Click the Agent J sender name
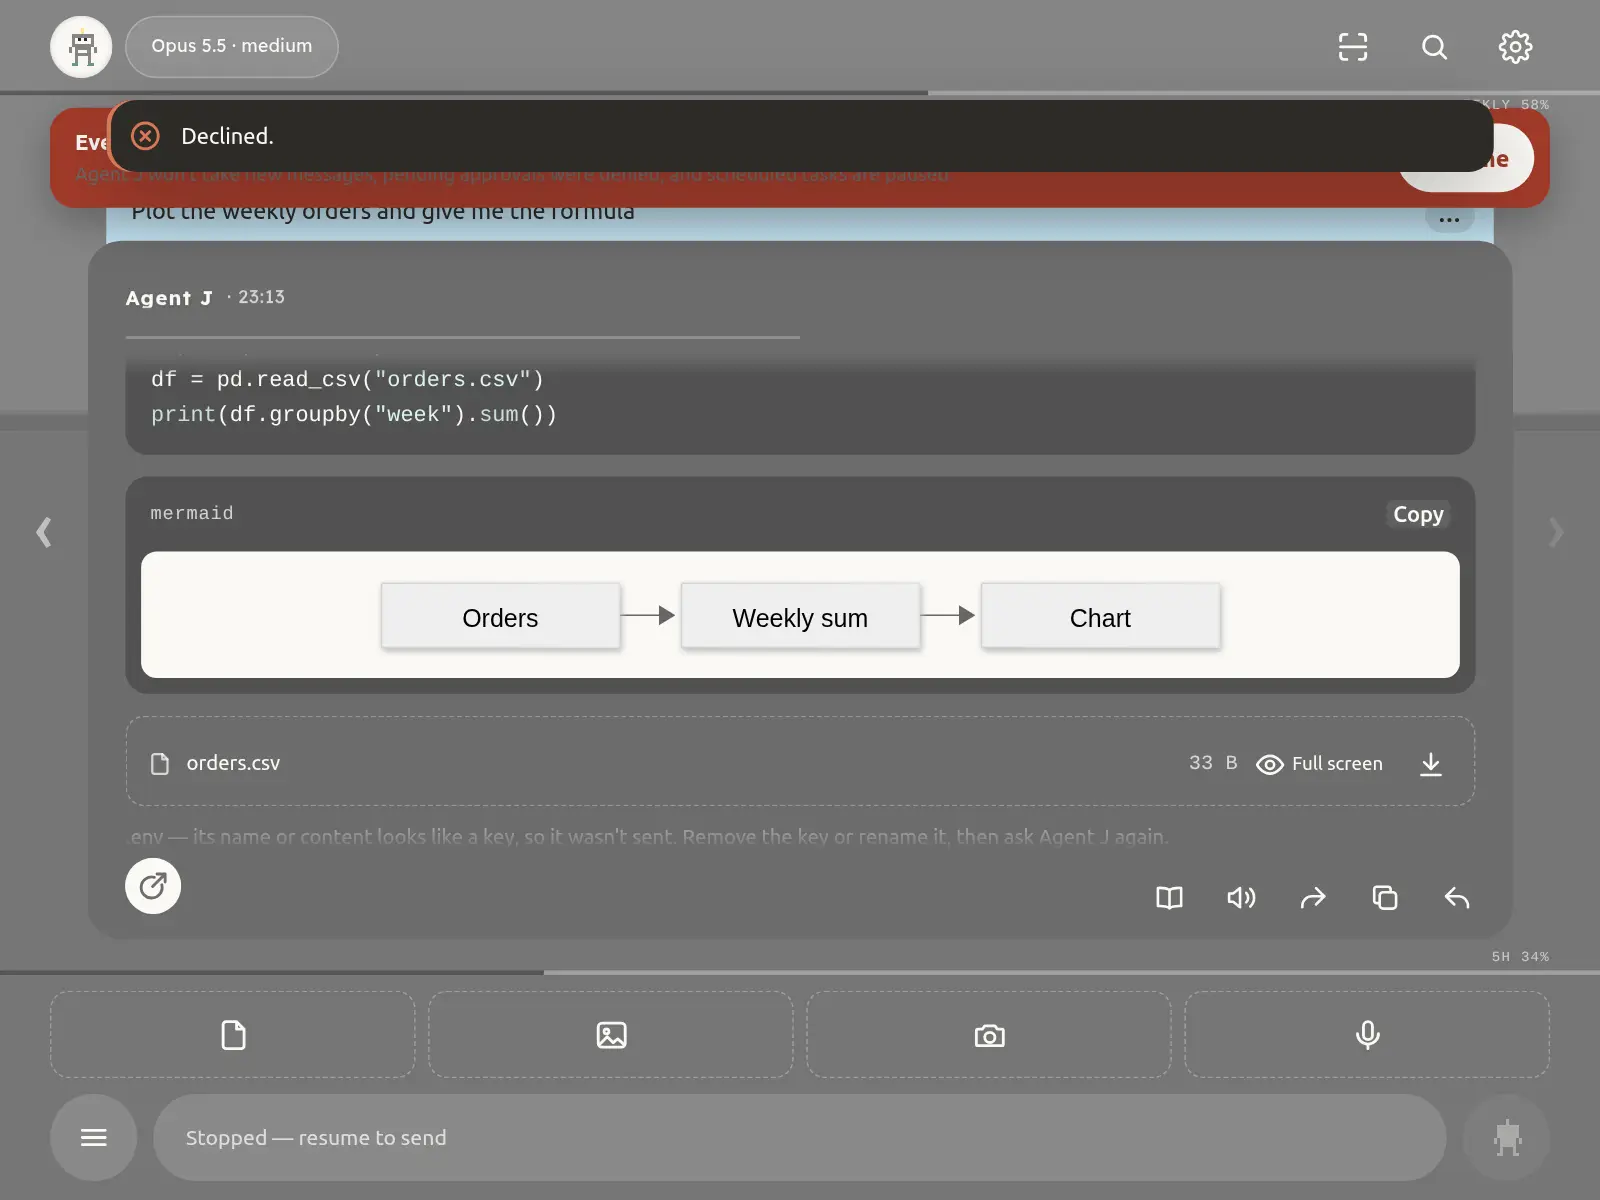 [x=169, y=298]
